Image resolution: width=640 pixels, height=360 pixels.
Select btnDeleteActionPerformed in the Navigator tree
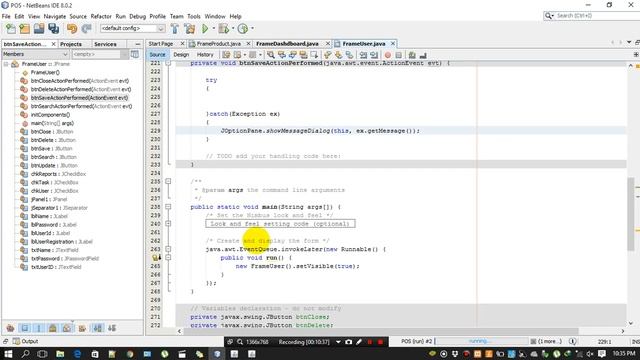tap(81, 89)
